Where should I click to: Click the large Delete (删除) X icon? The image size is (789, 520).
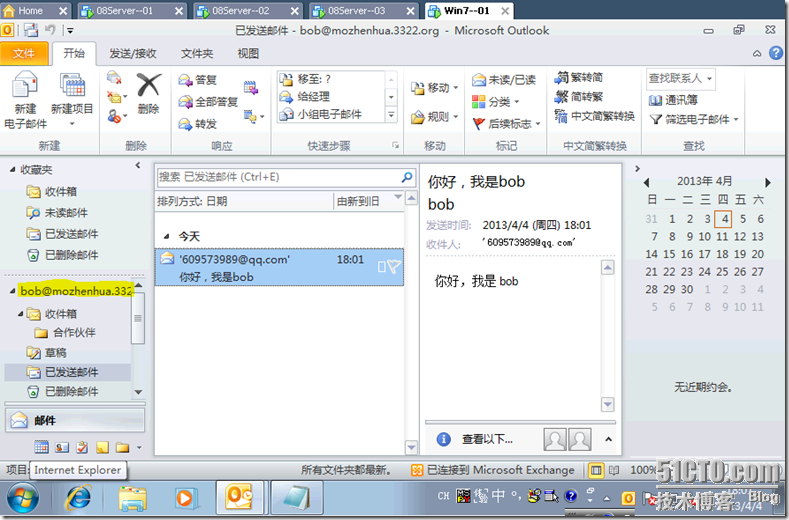coord(149,84)
